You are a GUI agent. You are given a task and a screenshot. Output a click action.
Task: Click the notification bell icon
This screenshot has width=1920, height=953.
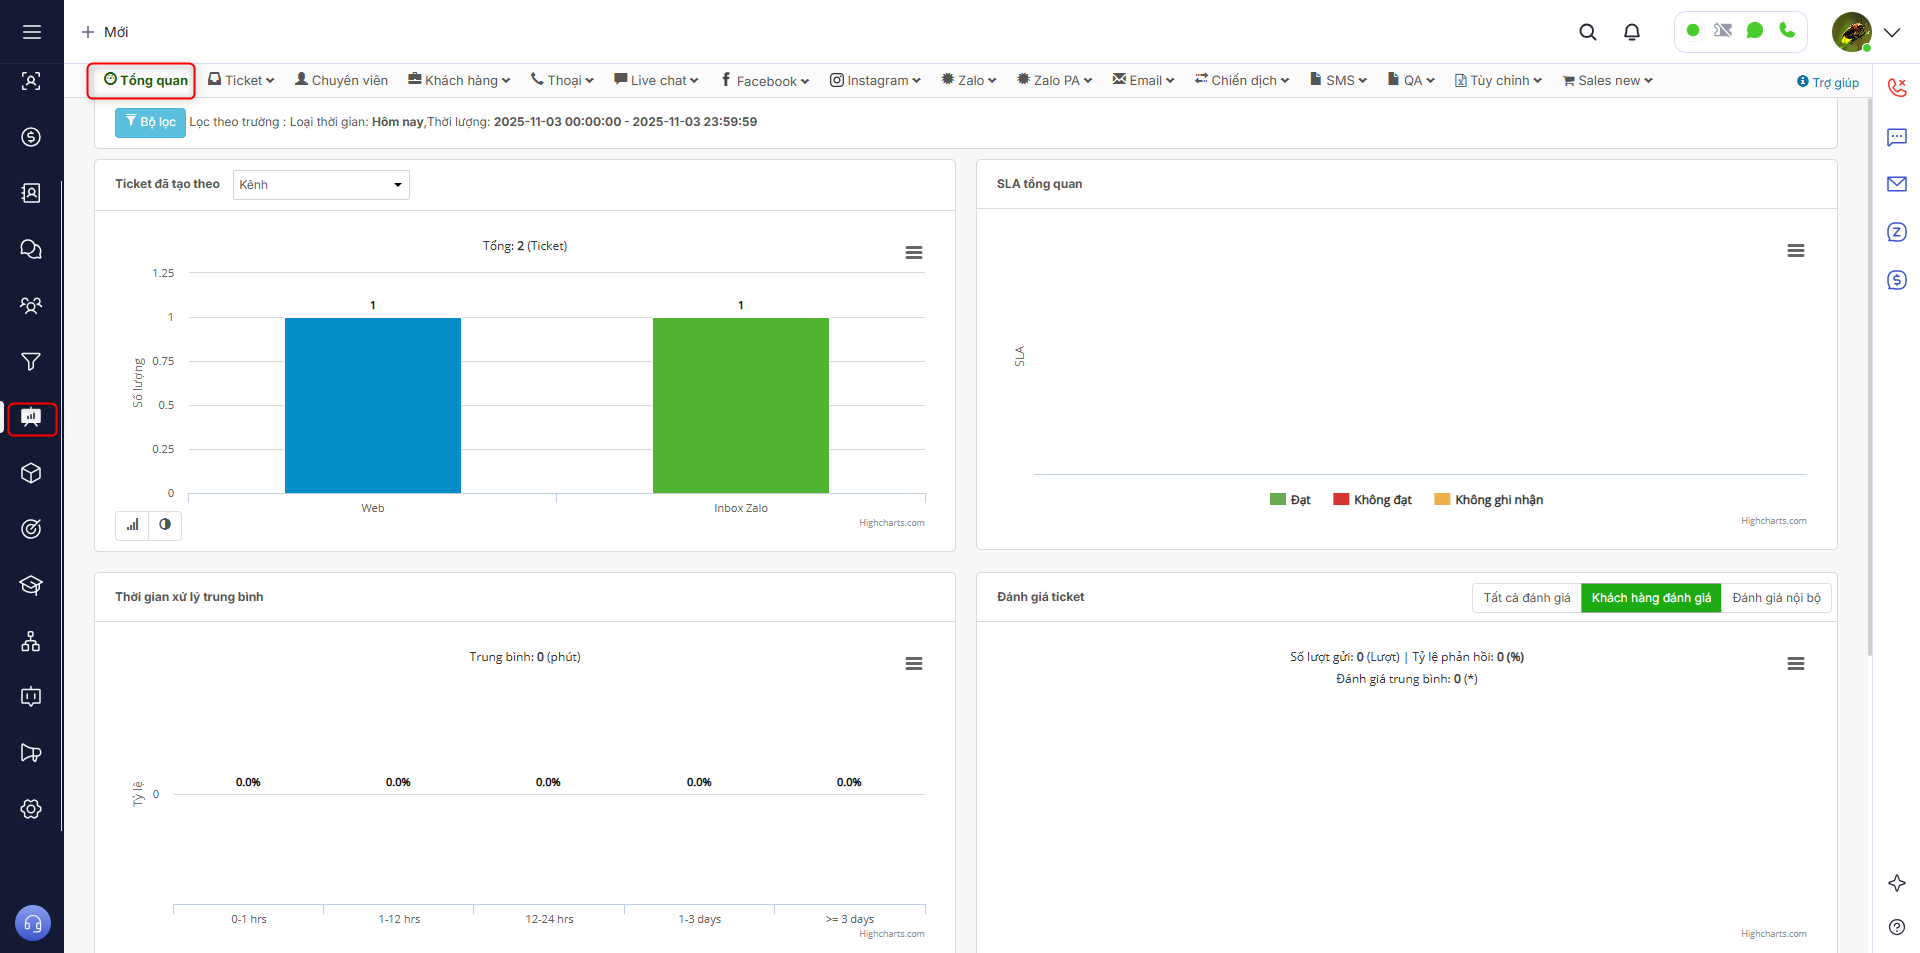pyautogui.click(x=1632, y=32)
